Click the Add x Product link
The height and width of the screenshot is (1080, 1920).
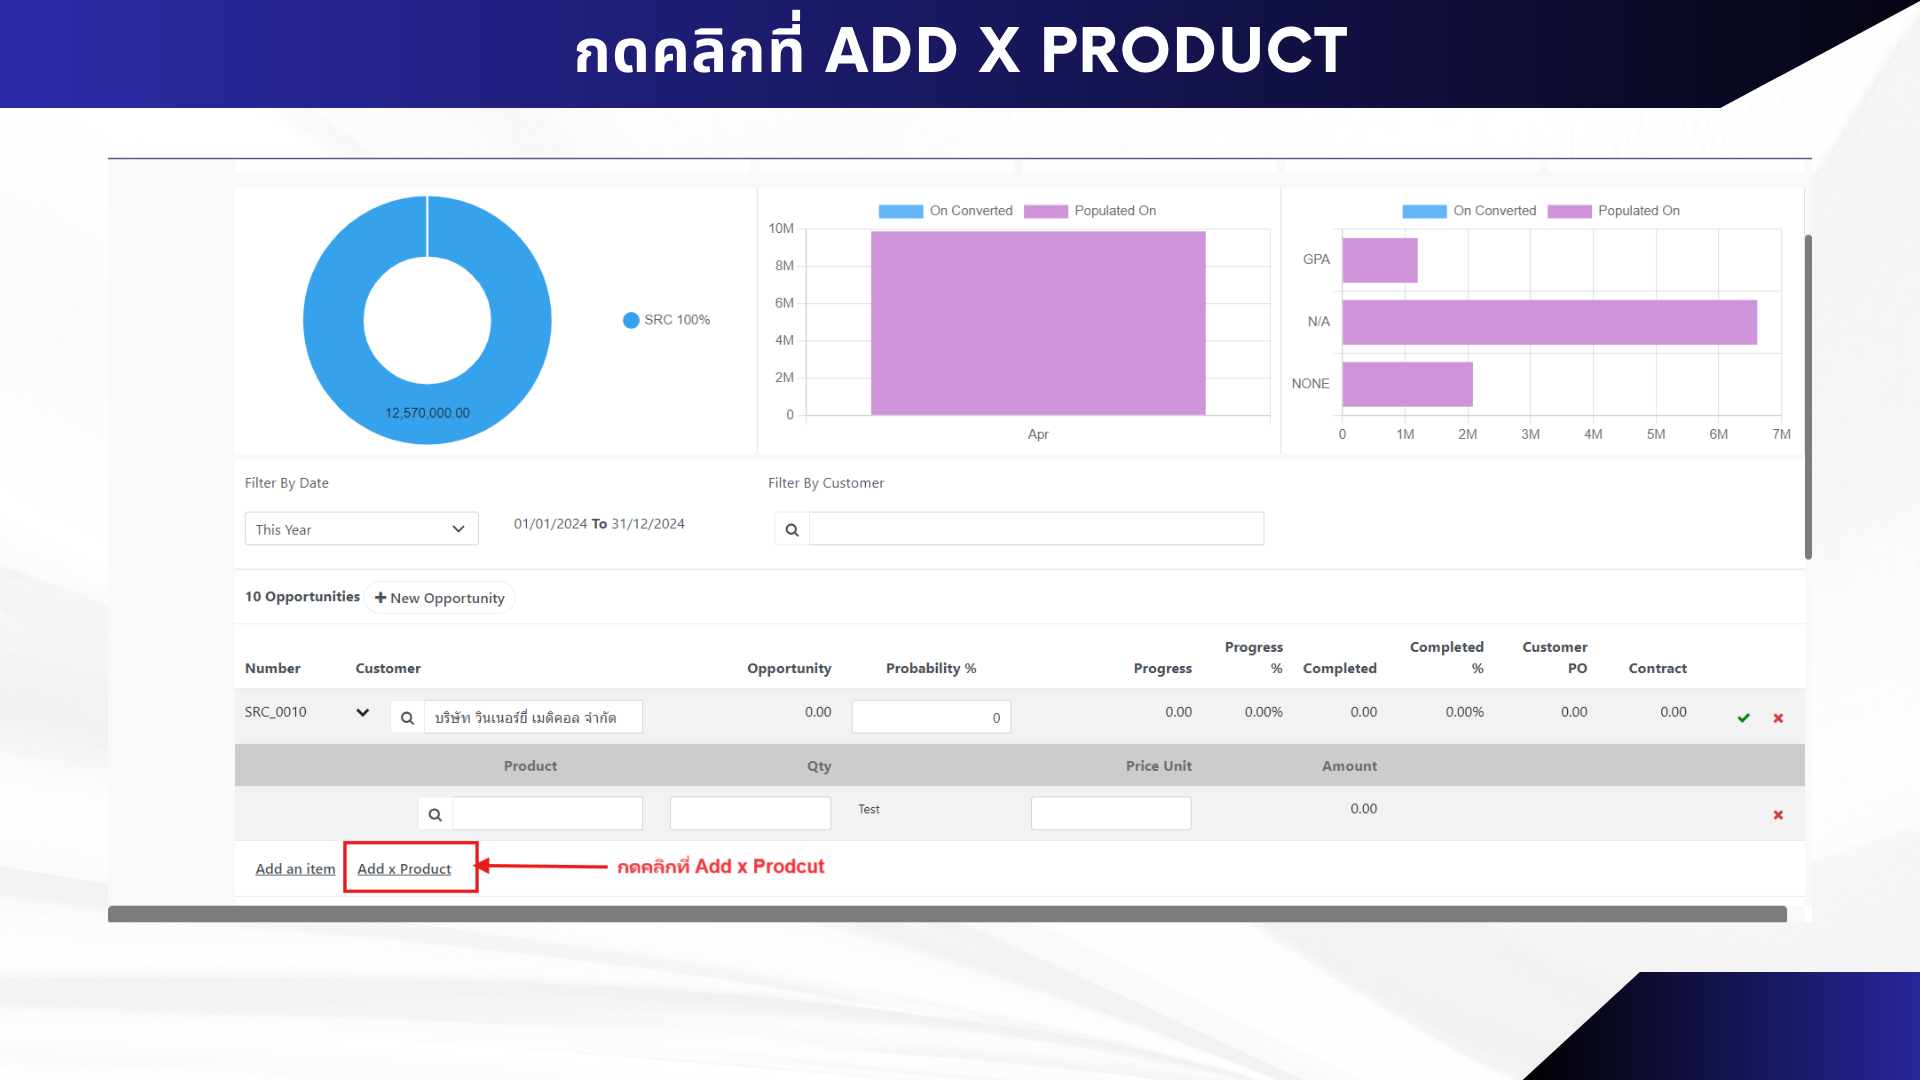coord(404,869)
